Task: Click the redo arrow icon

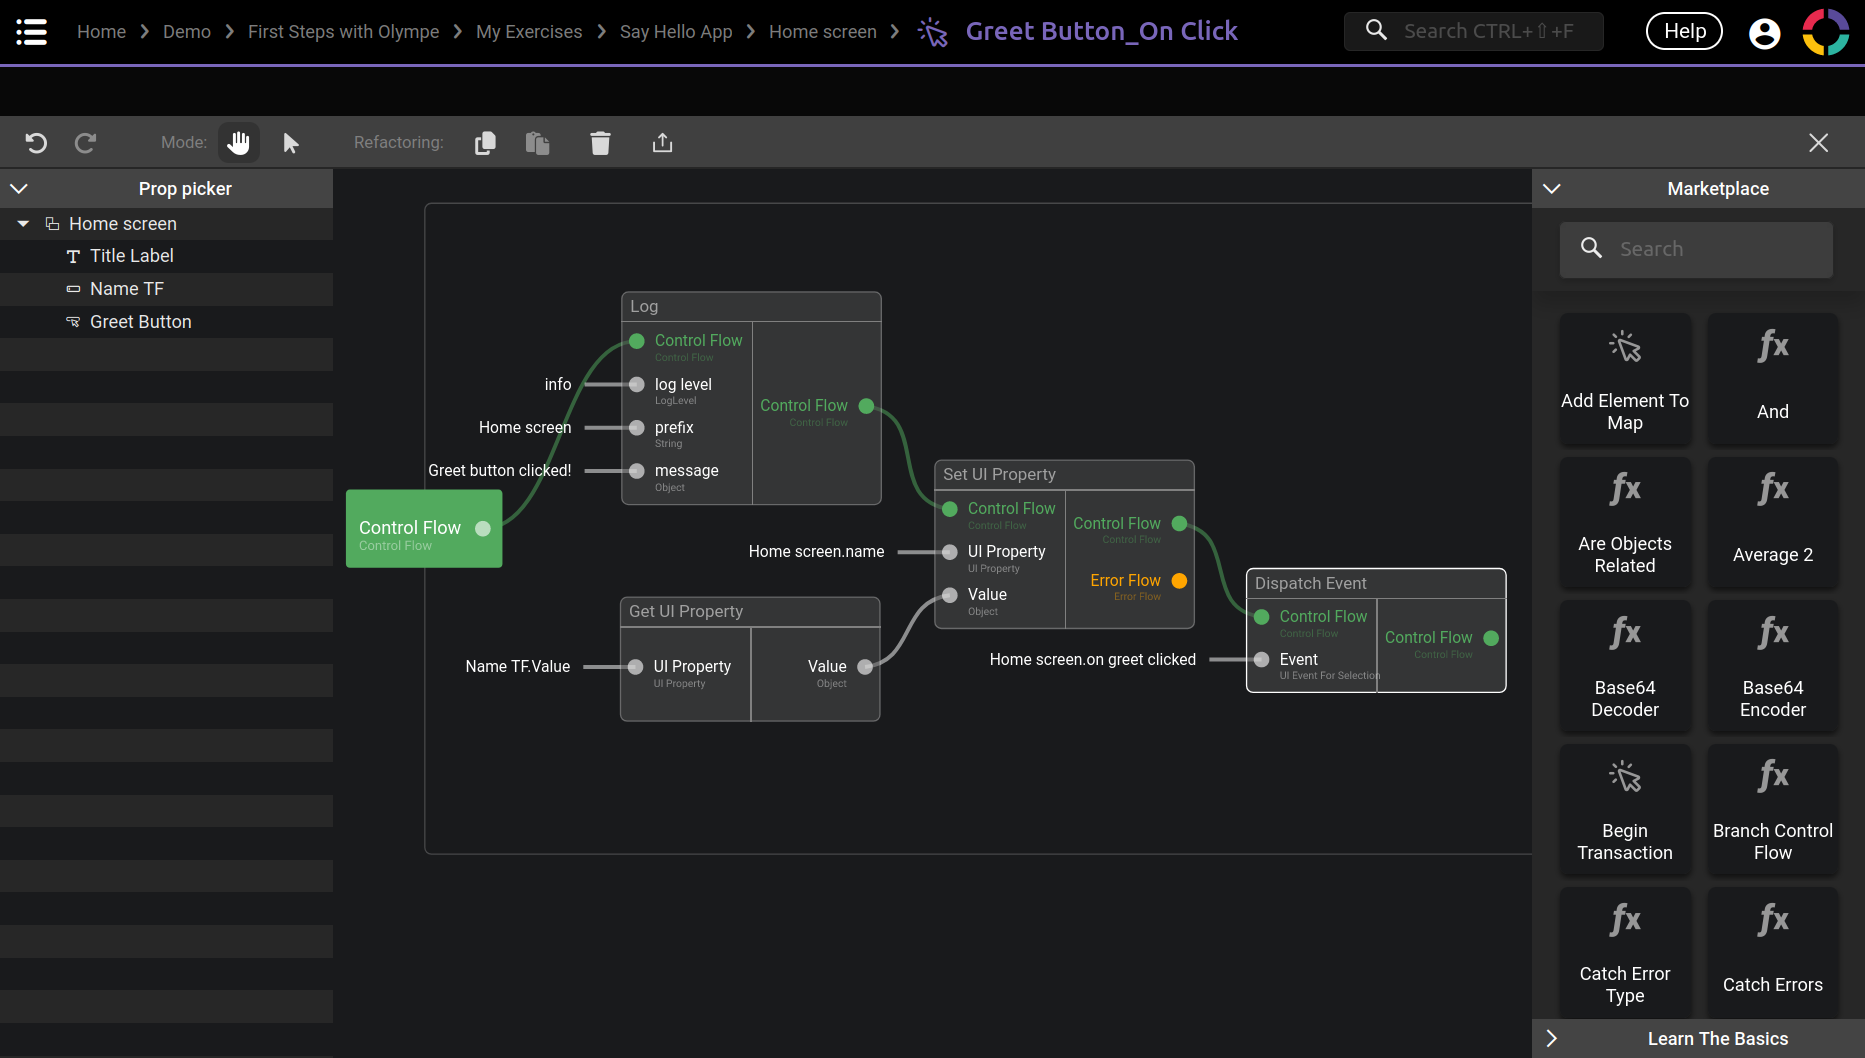Action: pos(86,143)
